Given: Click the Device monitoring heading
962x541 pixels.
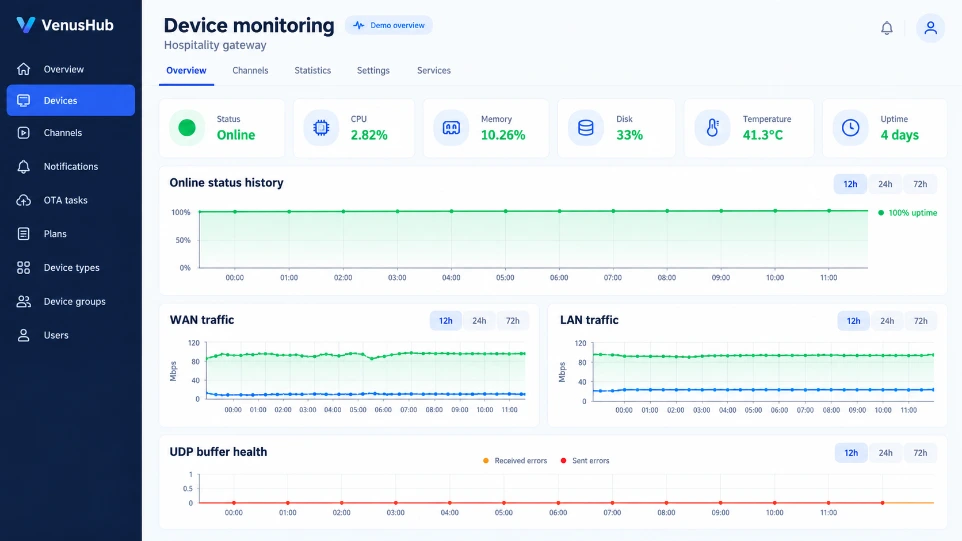Looking at the screenshot, I should (248, 25).
